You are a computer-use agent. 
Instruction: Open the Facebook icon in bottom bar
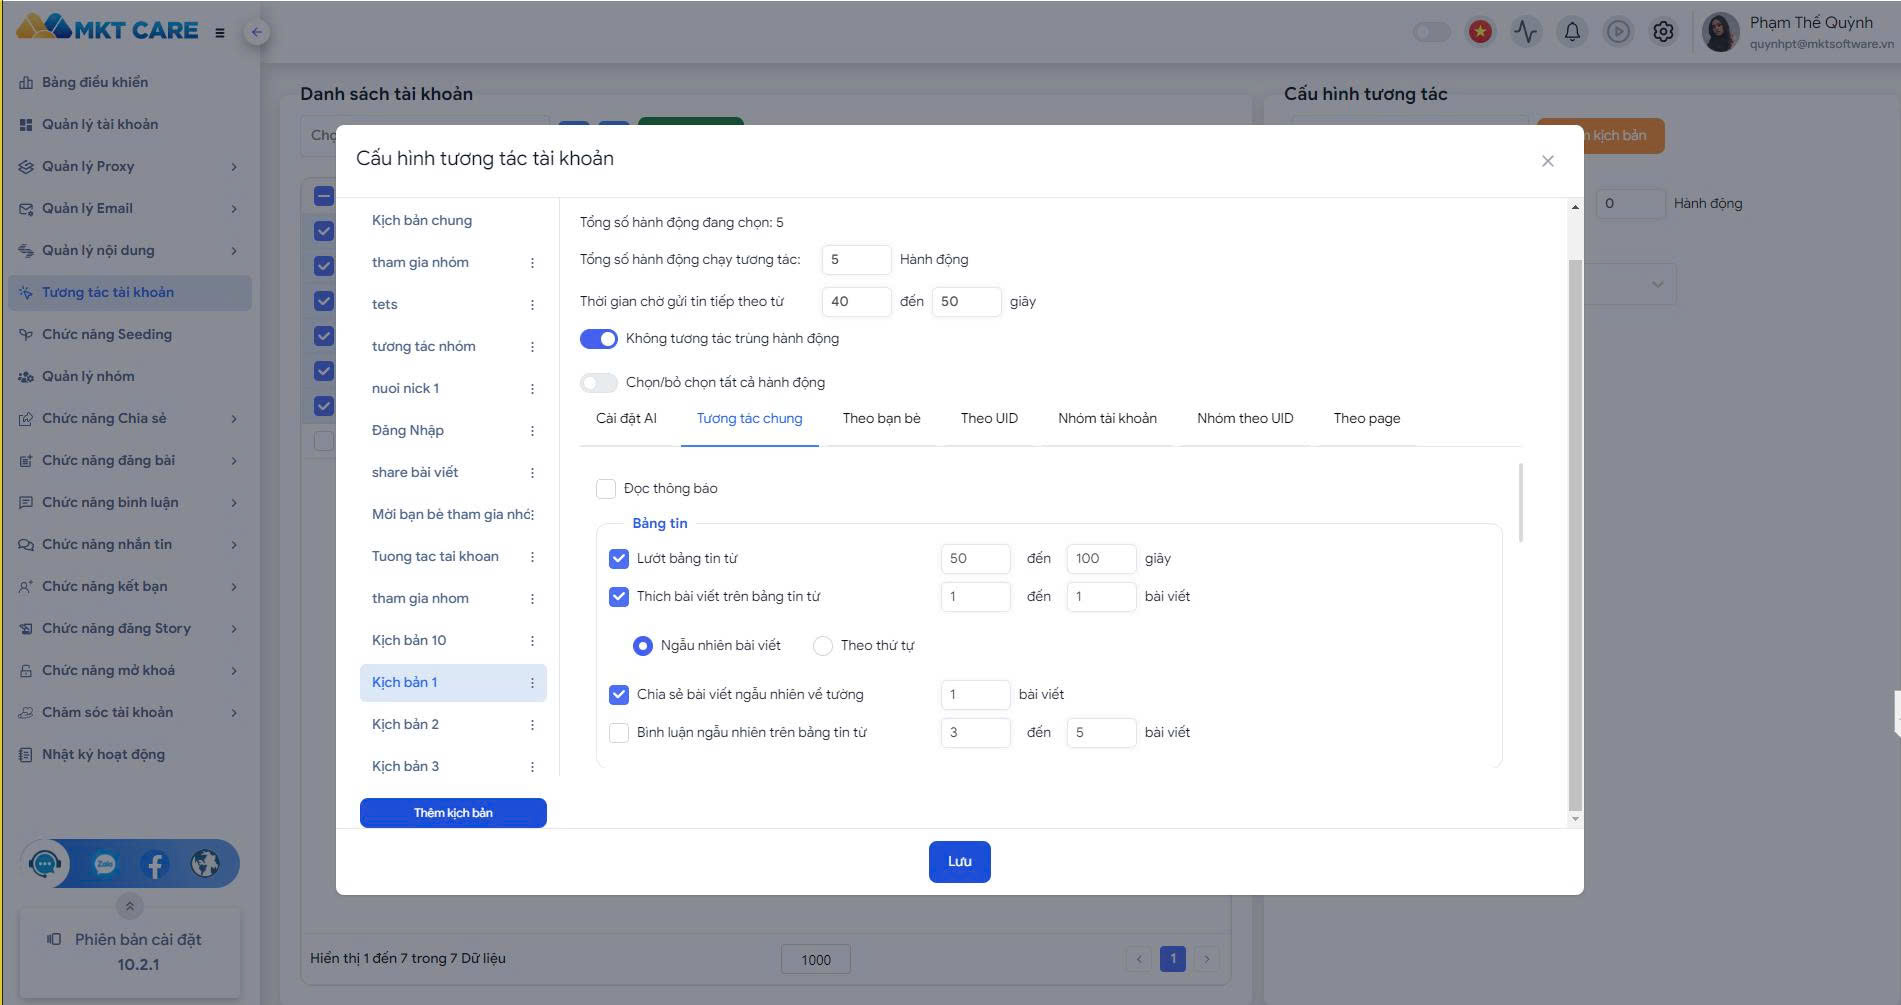(x=155, y=864)
